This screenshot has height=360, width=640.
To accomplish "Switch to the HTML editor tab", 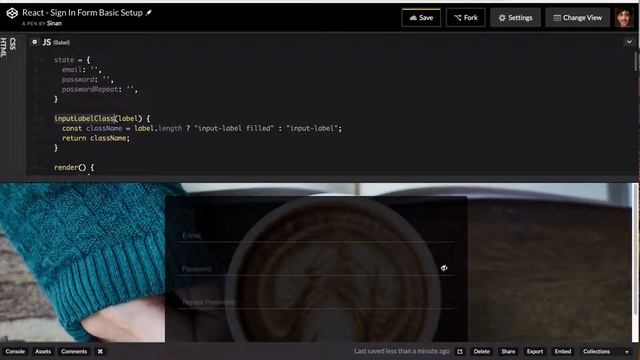I will (4, 47).
